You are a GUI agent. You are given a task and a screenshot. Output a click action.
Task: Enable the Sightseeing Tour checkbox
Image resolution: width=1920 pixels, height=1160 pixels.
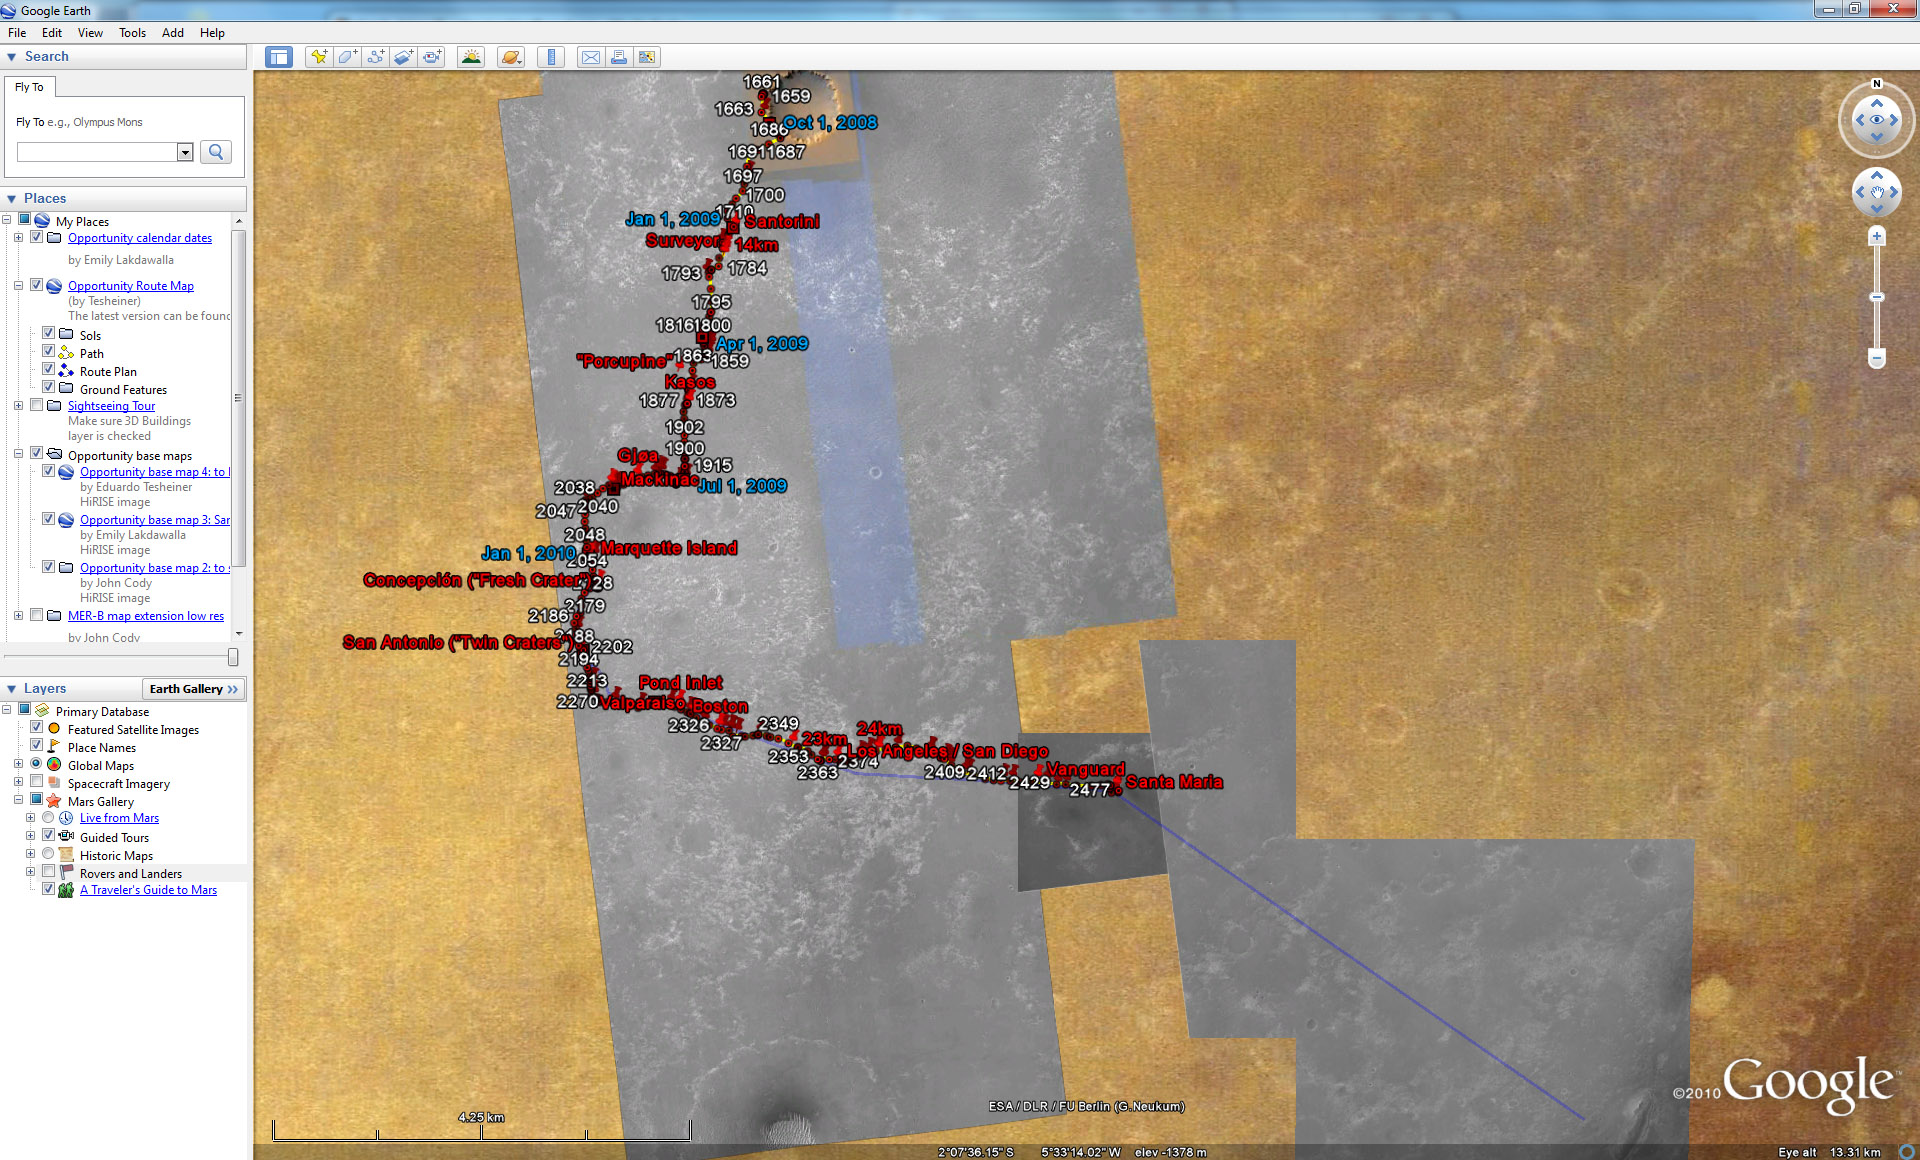click(x=37, y=405)
